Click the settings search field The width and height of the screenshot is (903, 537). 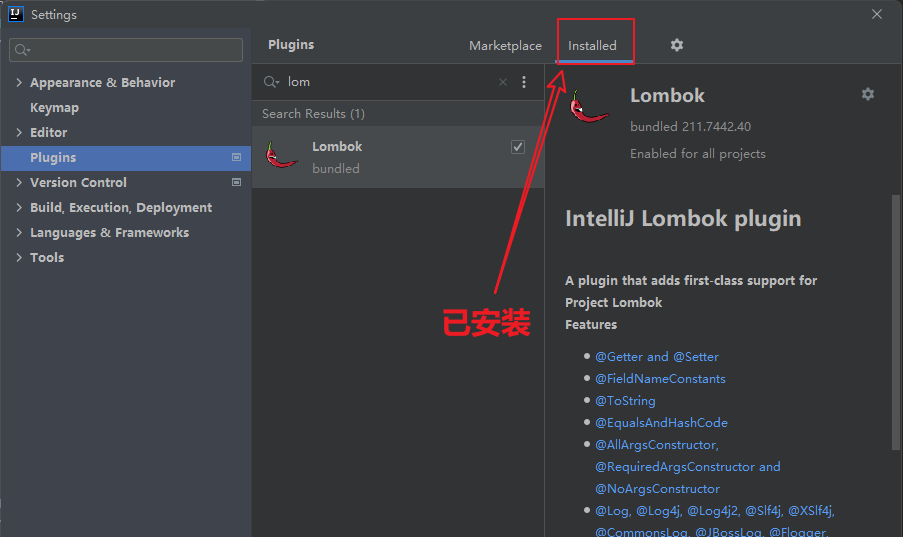(x=126, y=50)
